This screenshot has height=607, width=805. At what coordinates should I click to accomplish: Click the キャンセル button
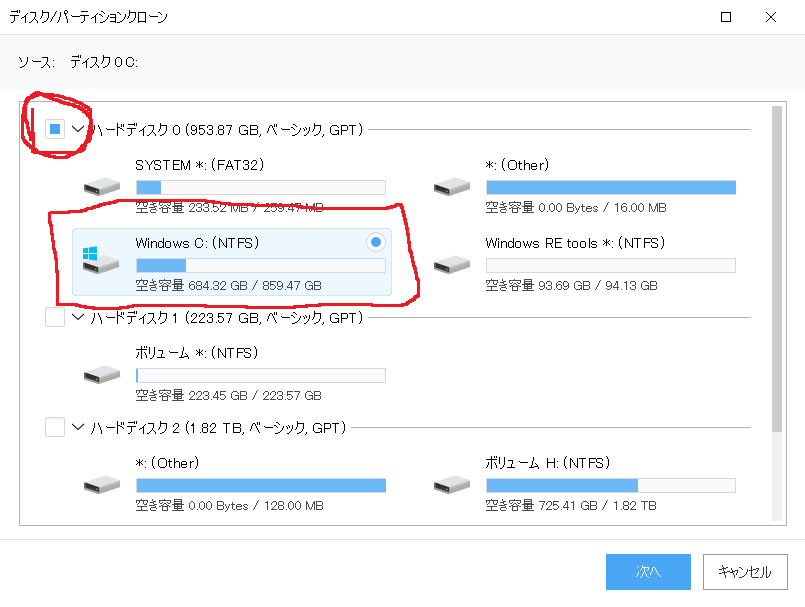click(x=745, y=572)
